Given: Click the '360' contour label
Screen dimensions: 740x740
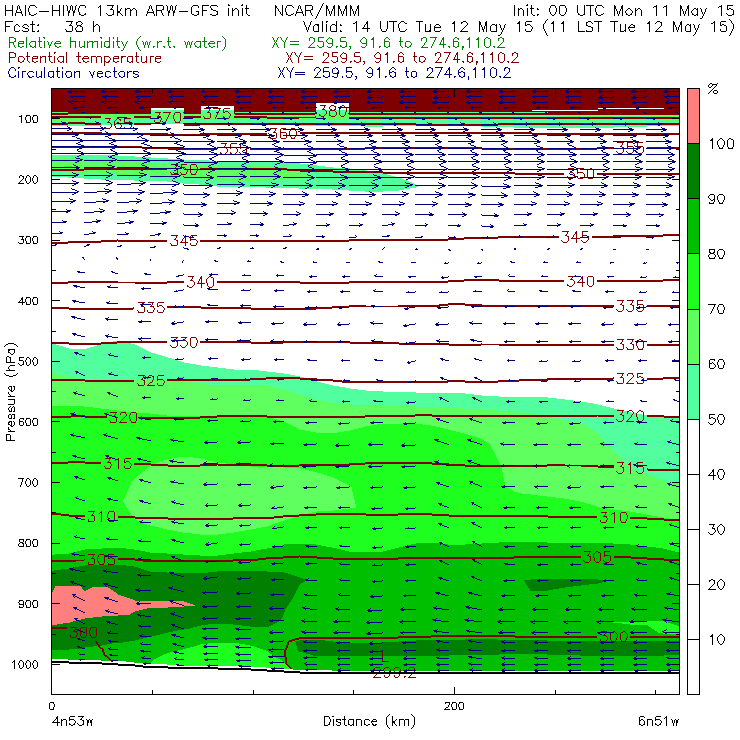Looking at the screenshot, I should click(x=283, y=134).
